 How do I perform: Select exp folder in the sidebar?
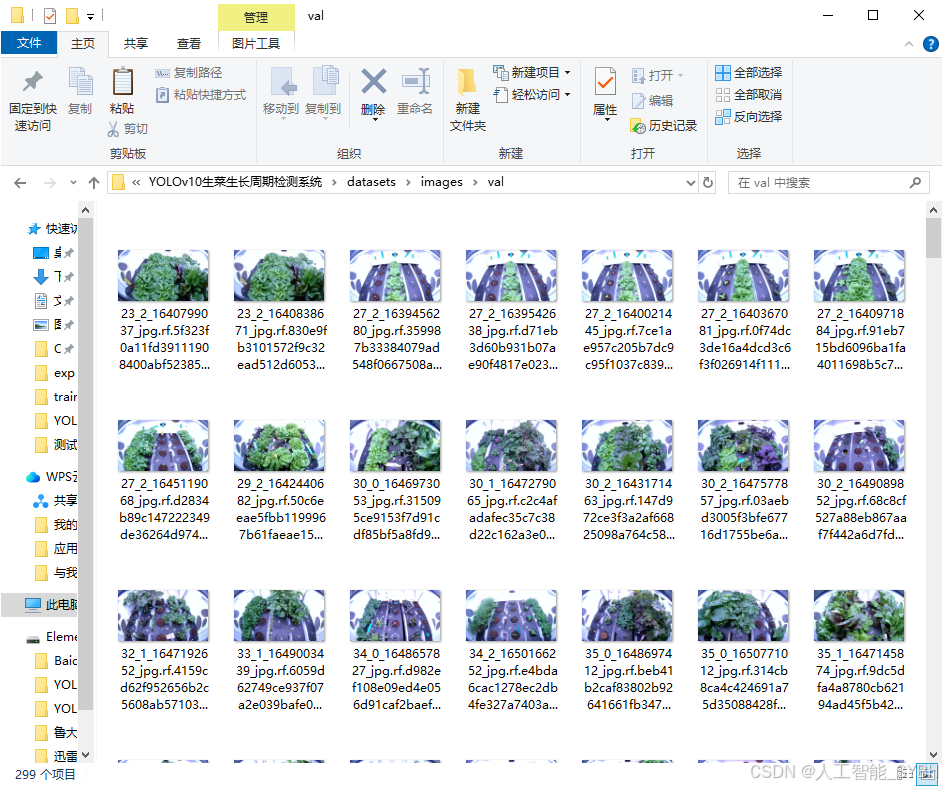pyautogui.click(x=55, y=373)
